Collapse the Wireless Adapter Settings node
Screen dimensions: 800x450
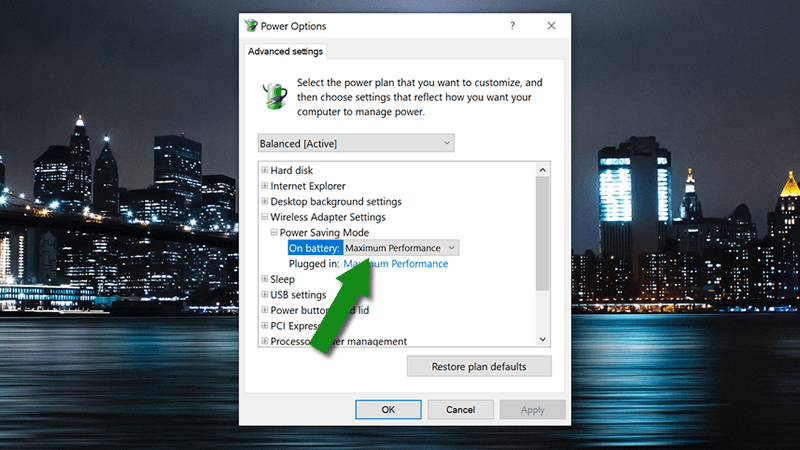point(264,217)
